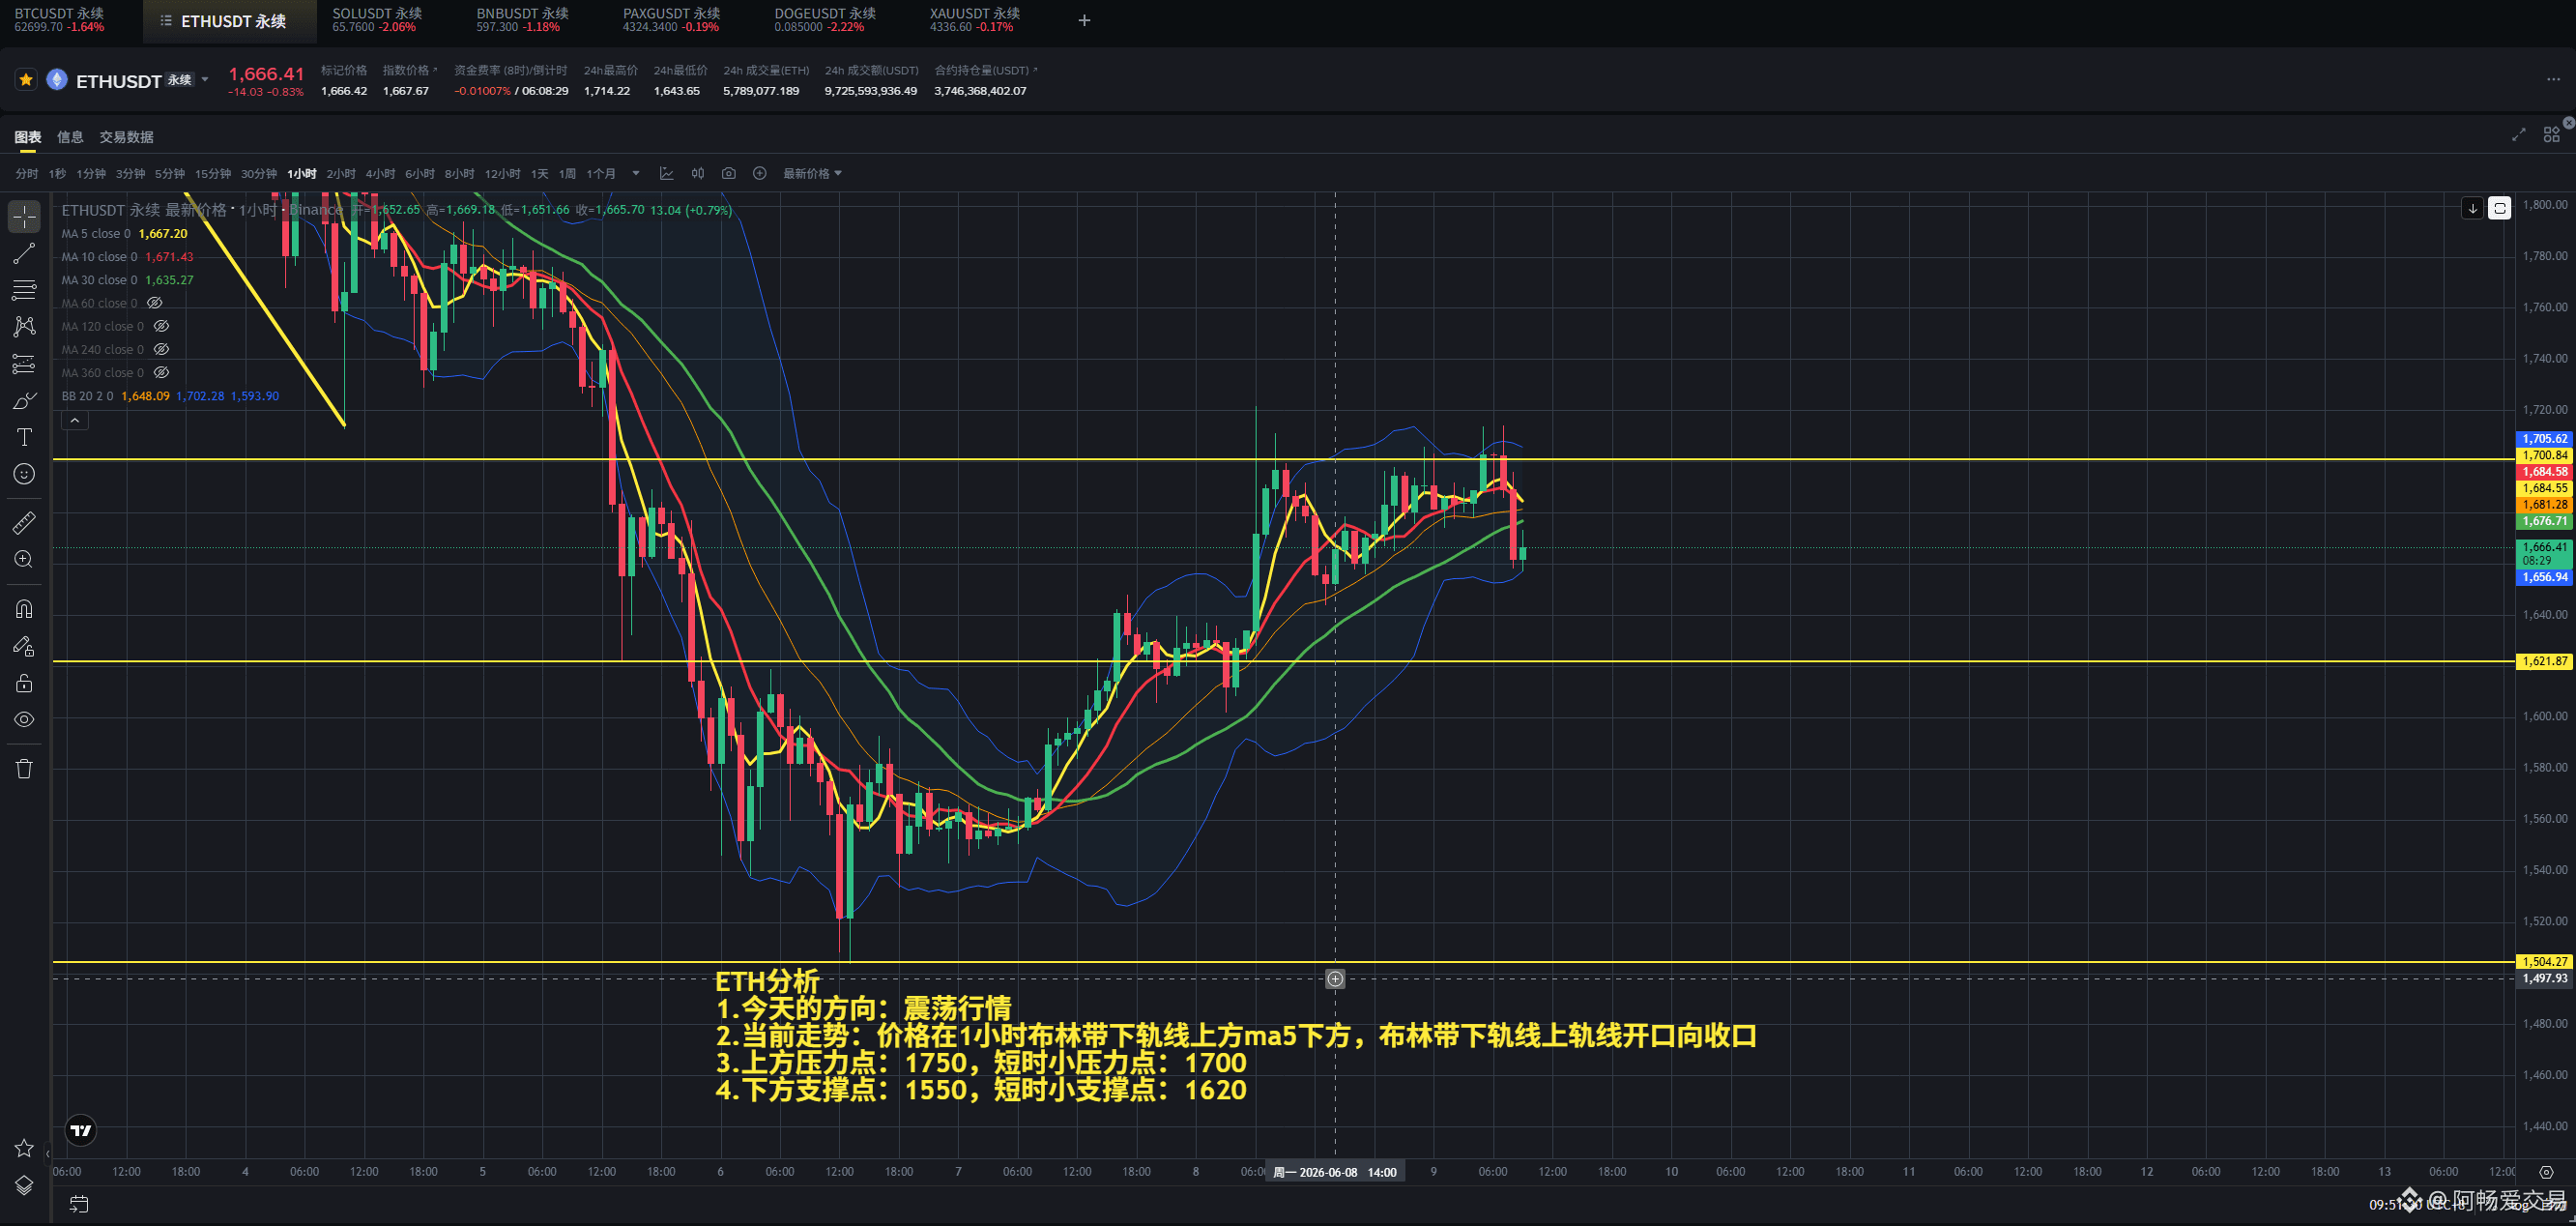Open the 最新价格 price type dropdown

click(x=812, y=174)
